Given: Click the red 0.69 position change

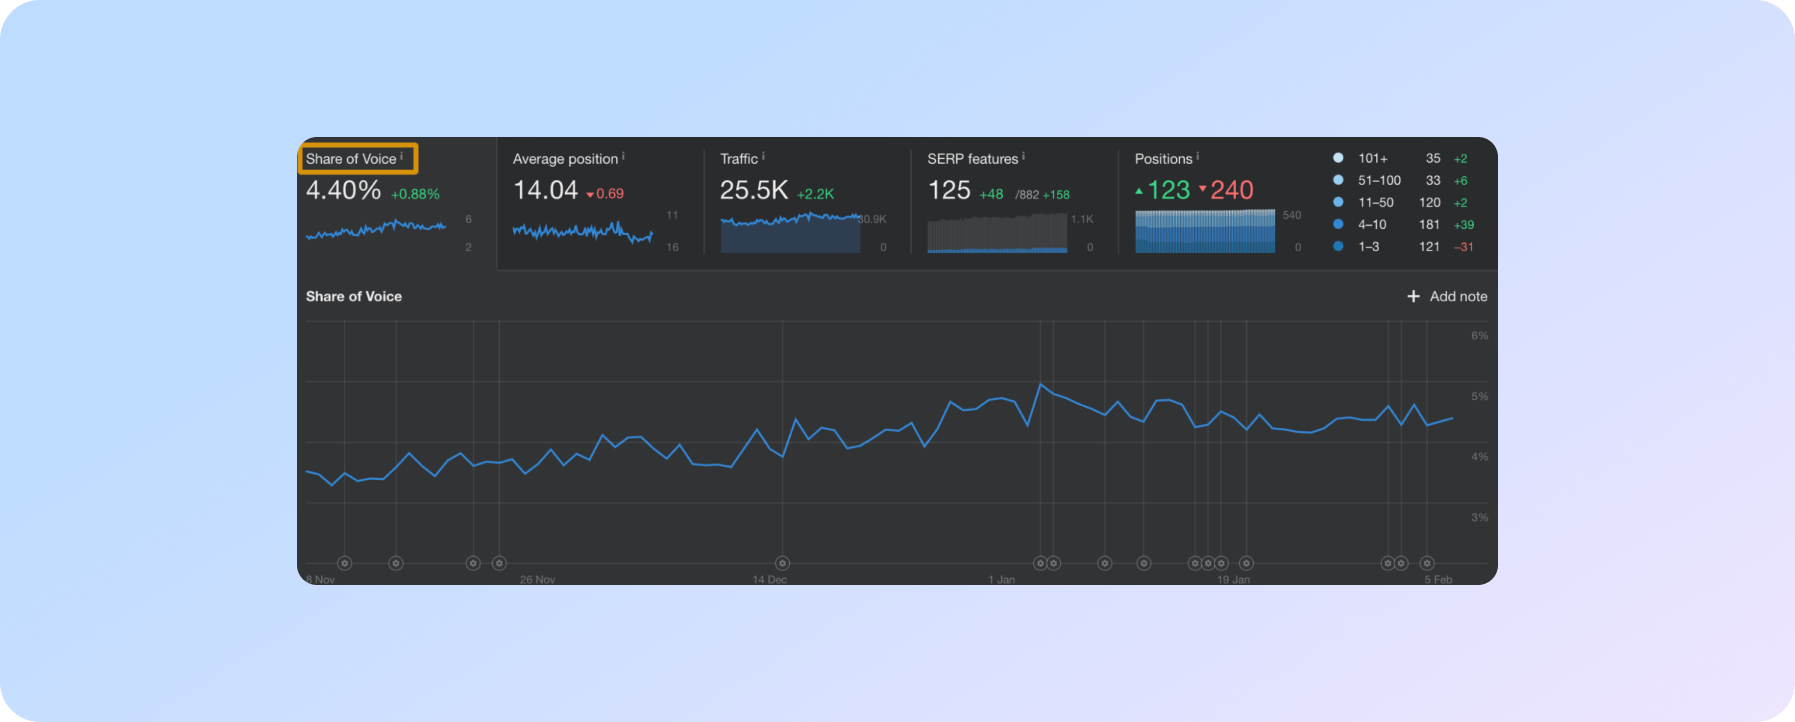Looking at the screenshot, I should pyautogui.click(x=605, y=194).
